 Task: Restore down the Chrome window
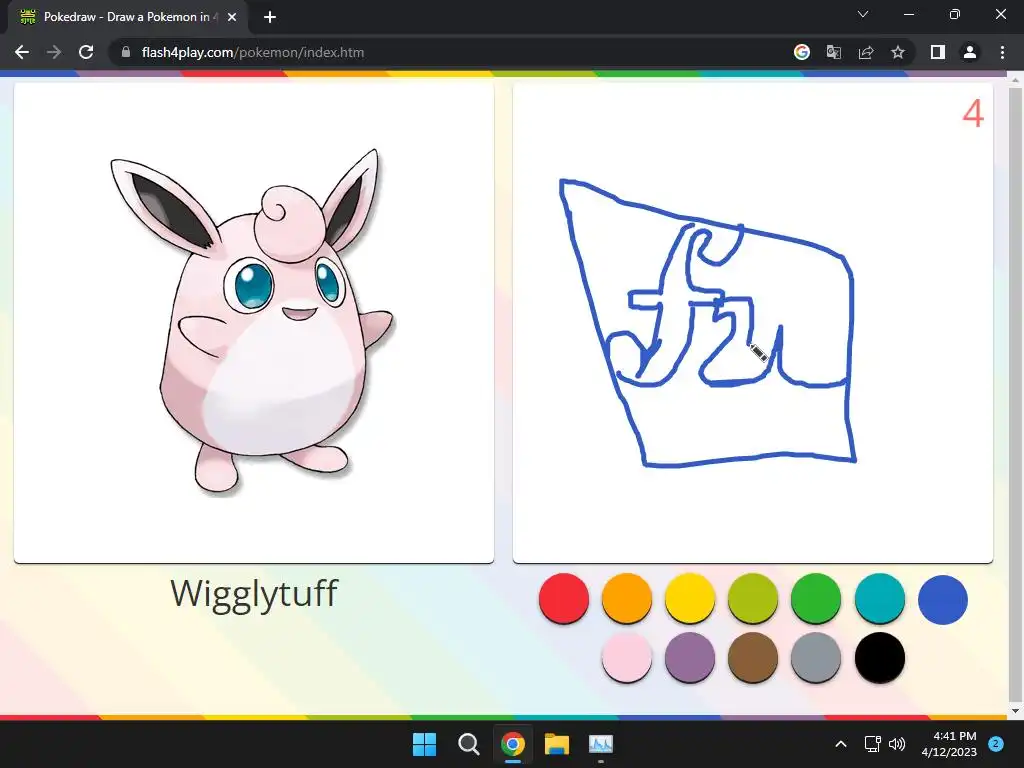click(955, 14)
